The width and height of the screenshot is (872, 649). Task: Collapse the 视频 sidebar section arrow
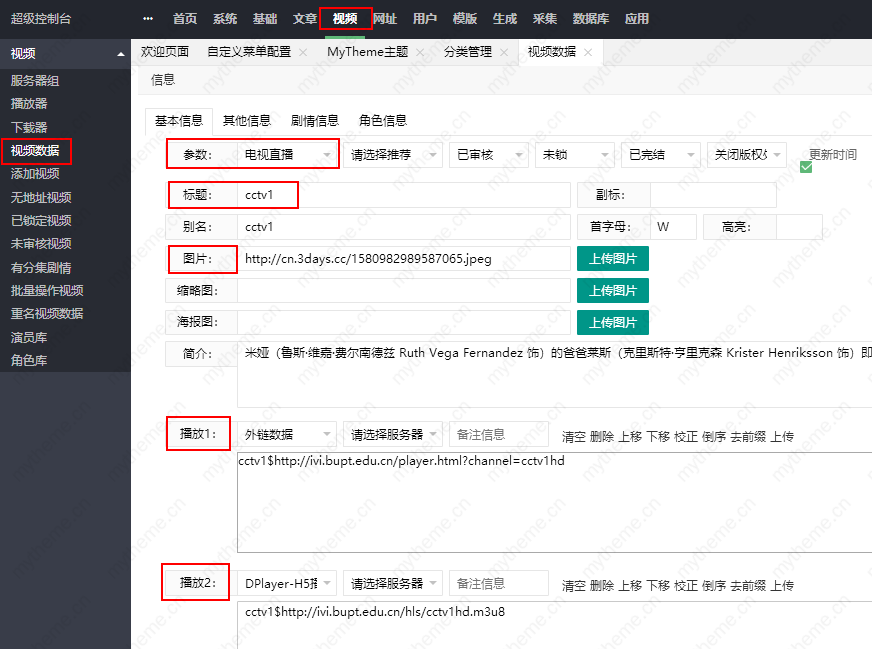click(x=121, y=54)
